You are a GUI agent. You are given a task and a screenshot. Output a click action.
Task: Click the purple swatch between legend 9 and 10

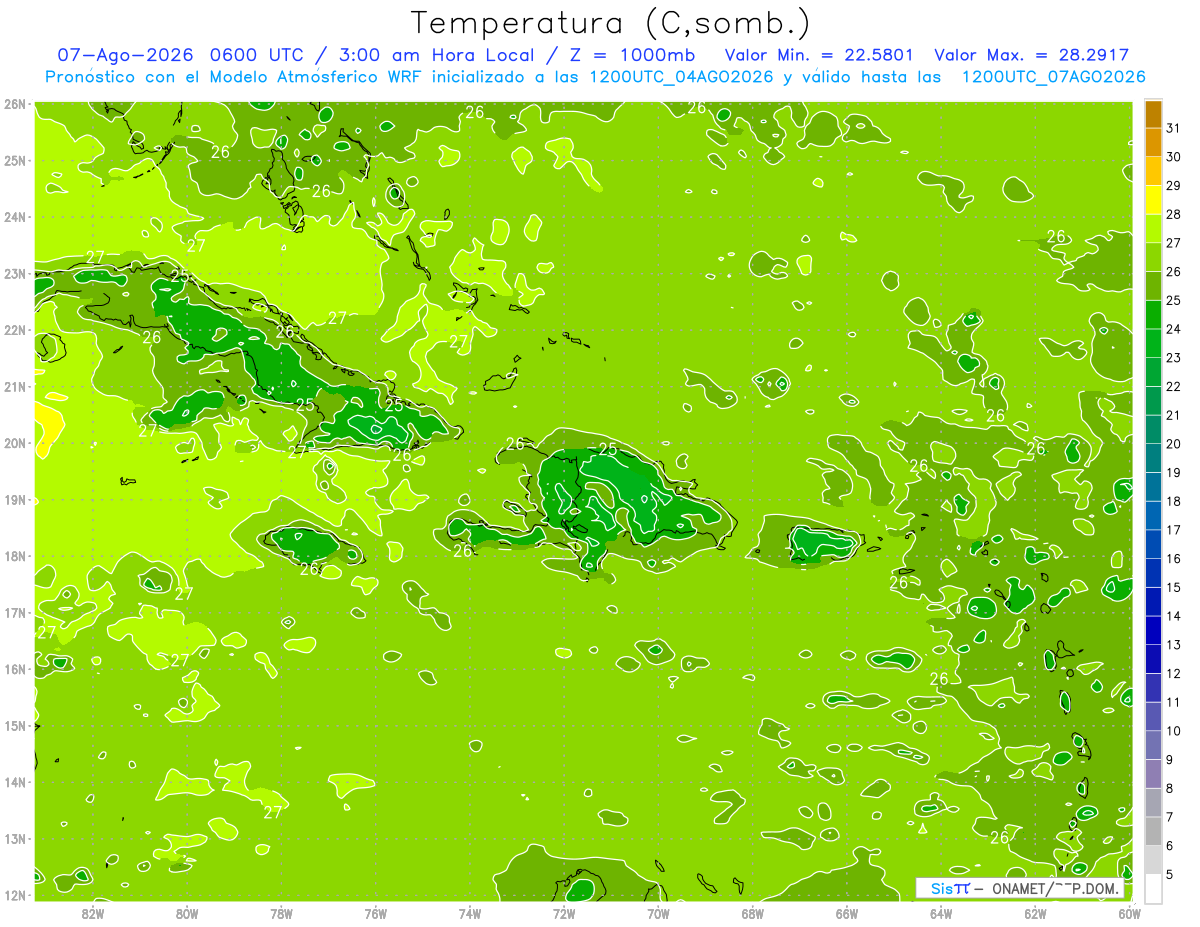[1153, 745]
